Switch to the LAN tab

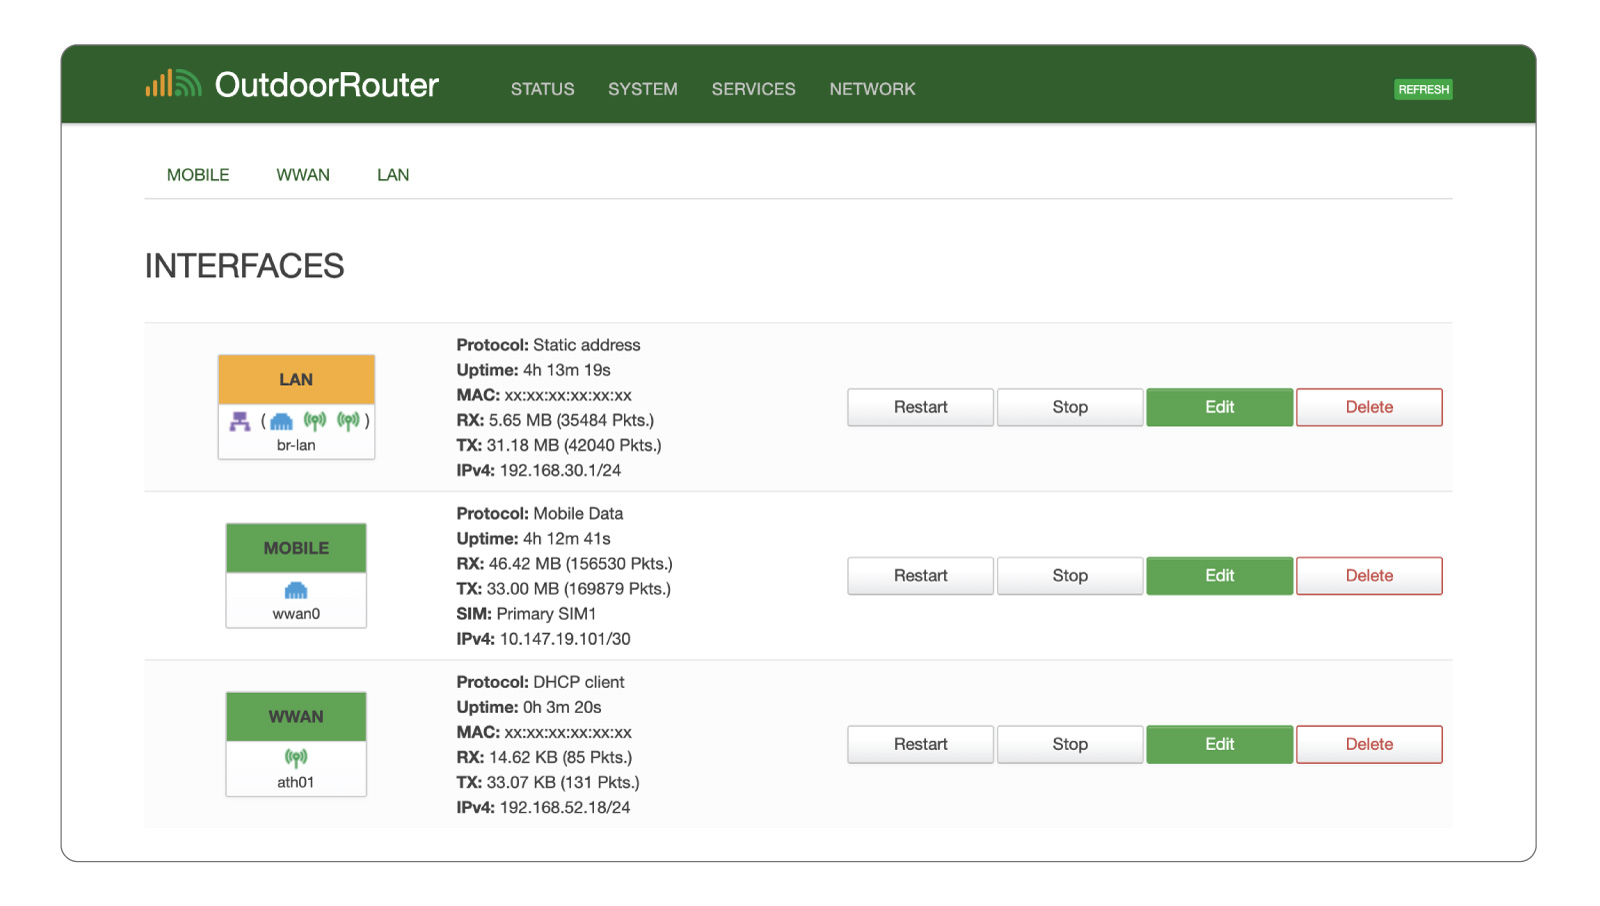(x=393, y=175)
